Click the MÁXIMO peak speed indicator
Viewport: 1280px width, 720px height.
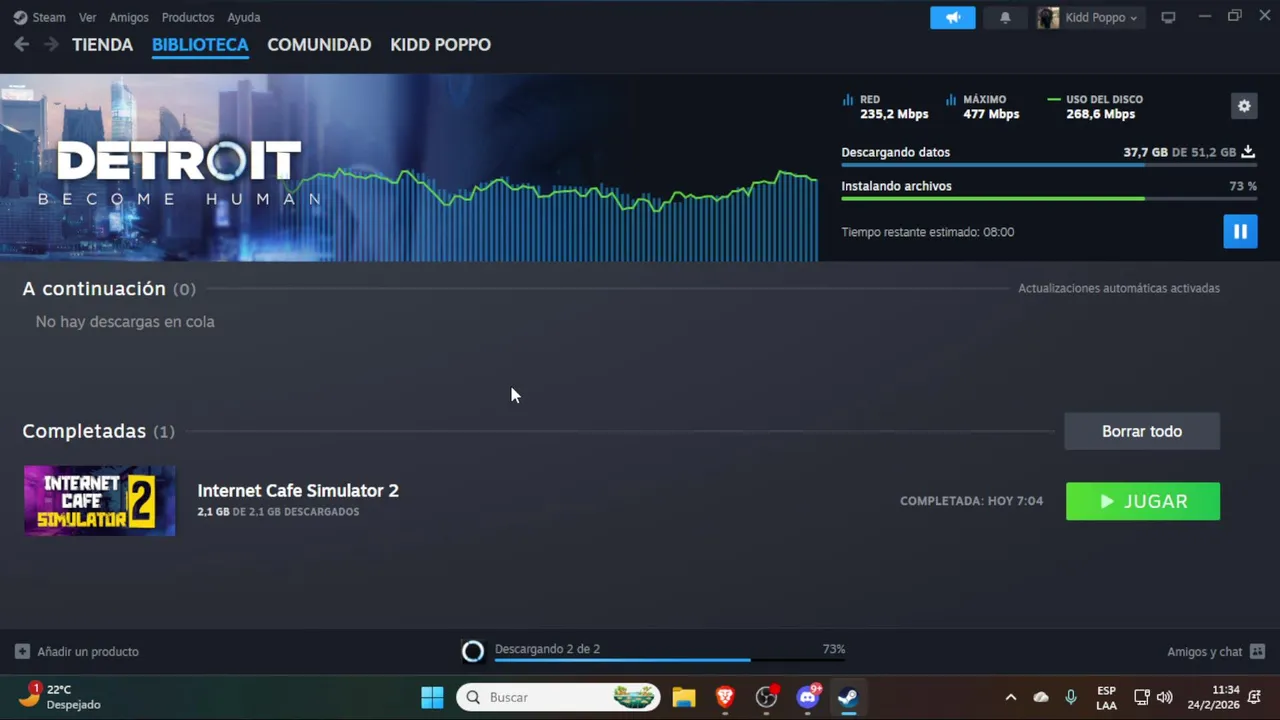coord(982,106)
